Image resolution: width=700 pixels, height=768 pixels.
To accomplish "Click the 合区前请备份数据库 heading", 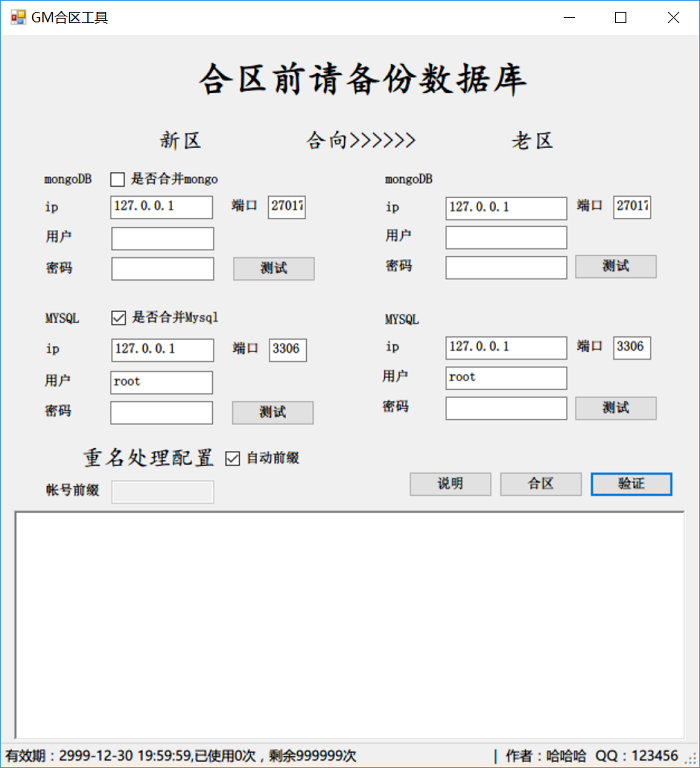I will click(x=363, y=79).
